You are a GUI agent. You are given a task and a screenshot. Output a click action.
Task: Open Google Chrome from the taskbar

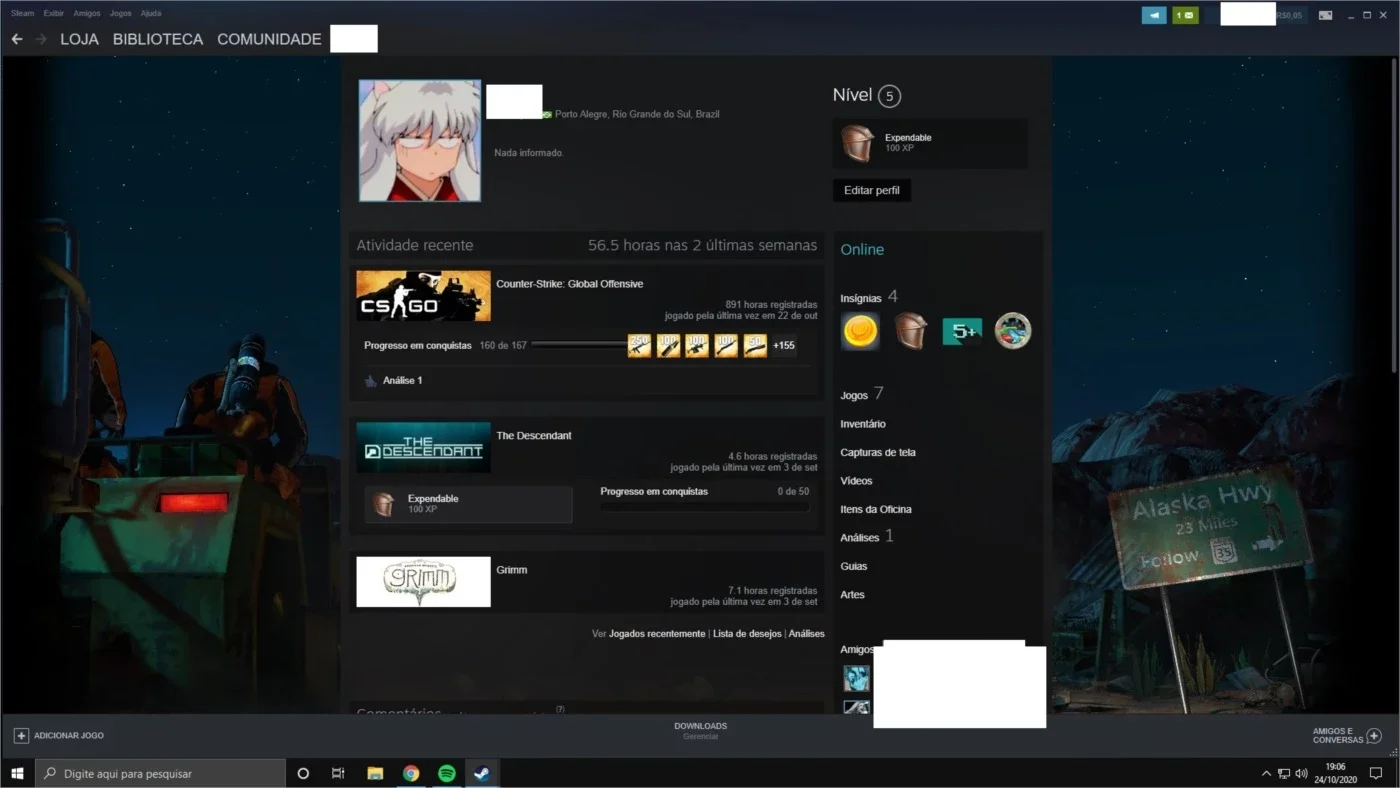point(411,773)
